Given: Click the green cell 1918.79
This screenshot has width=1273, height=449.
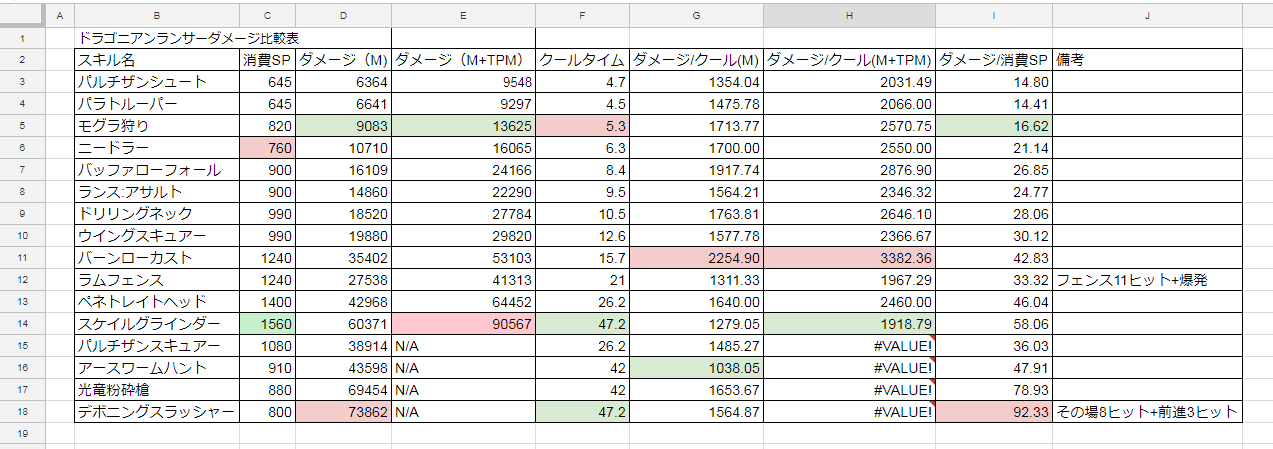Looking at the screenshot, I should [x=849, y=324].
